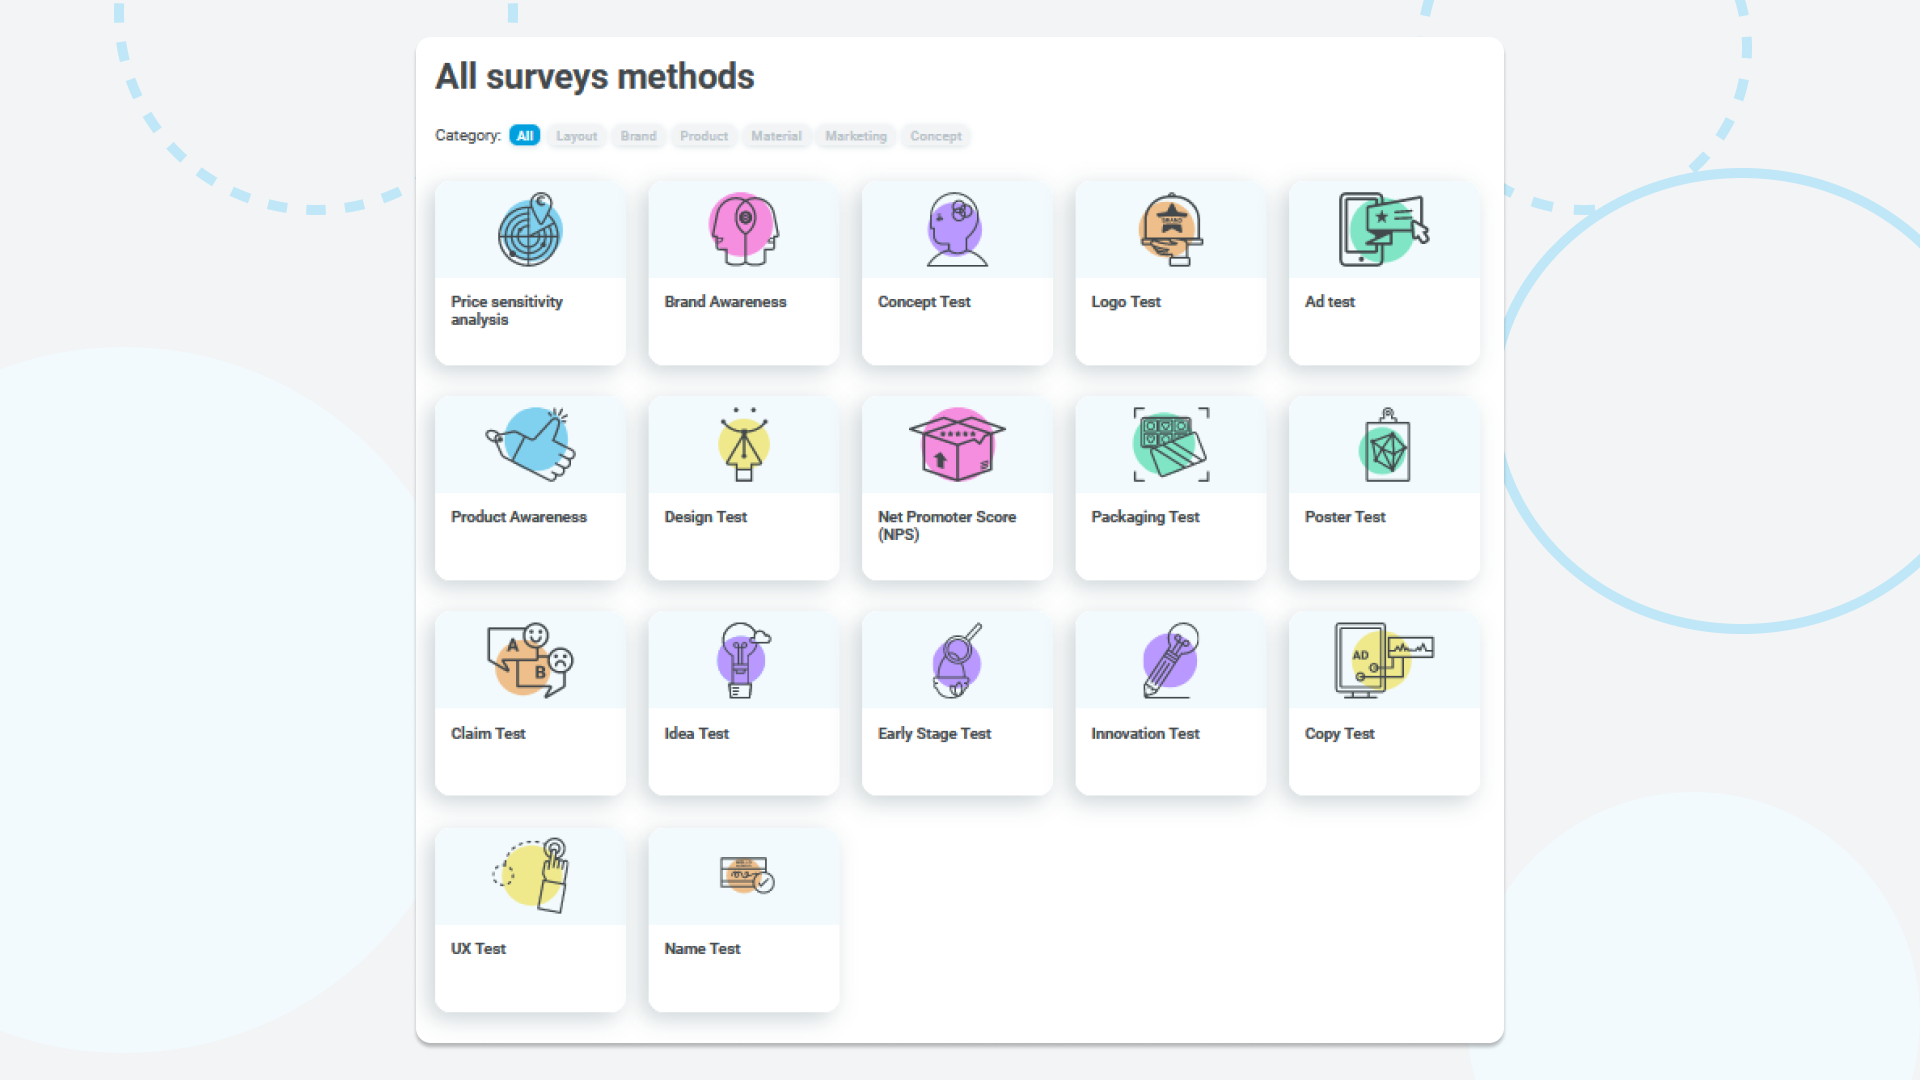Screen dimensions: 1920x1080
Task: Select the Price sensitivity analysis icon
Action: click(528, 229)
